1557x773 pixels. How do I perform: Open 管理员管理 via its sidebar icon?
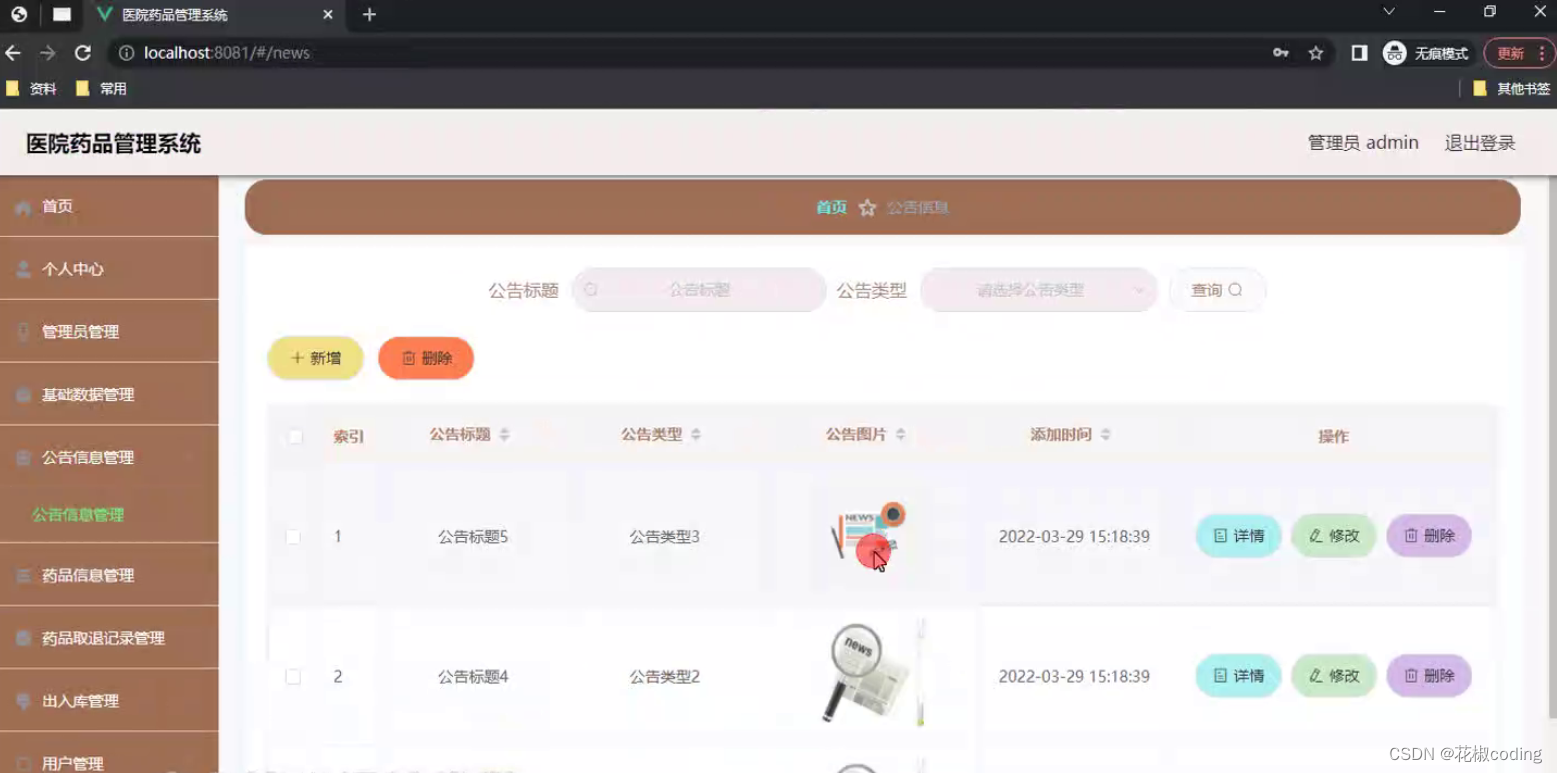pyautogui.click(x=22, y=331)
